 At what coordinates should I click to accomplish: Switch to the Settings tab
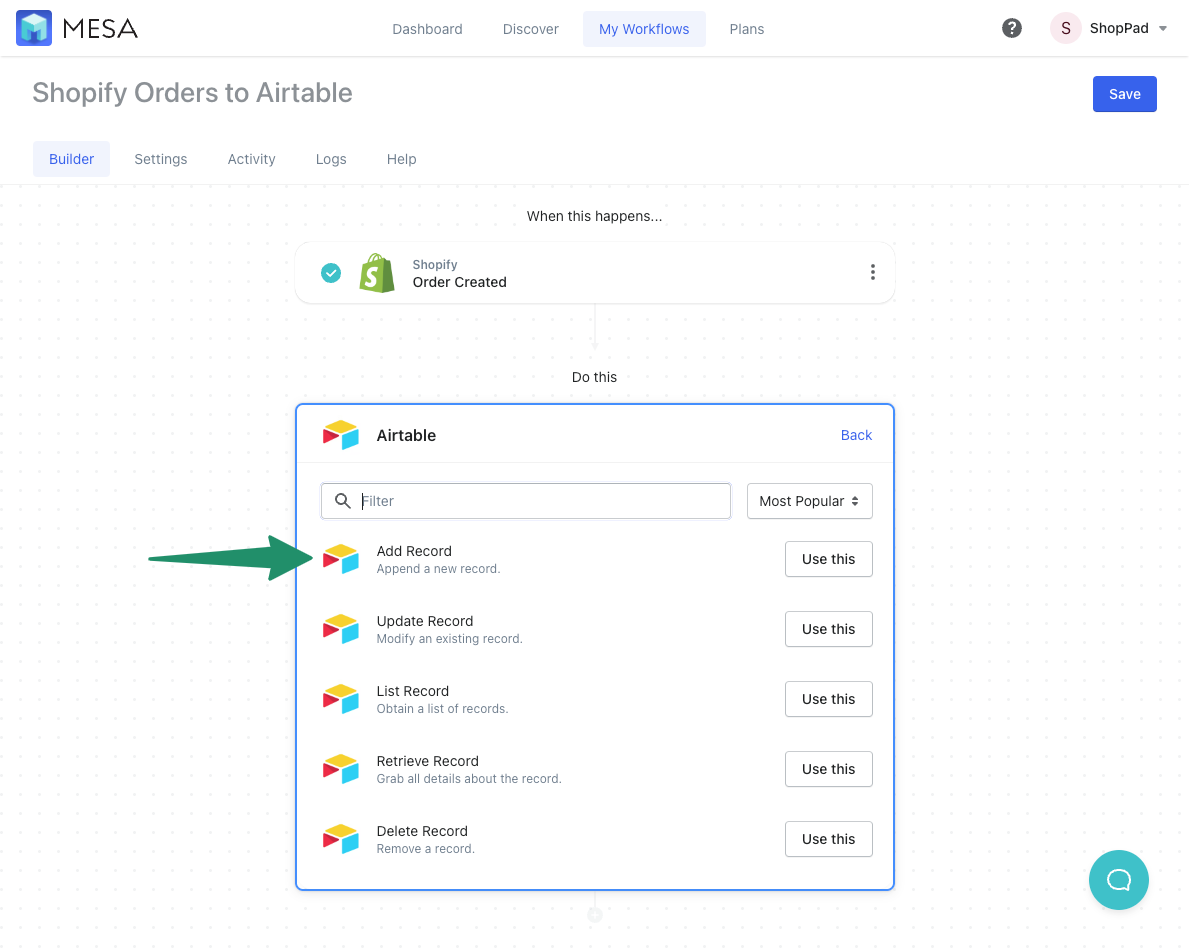[161, 159]
